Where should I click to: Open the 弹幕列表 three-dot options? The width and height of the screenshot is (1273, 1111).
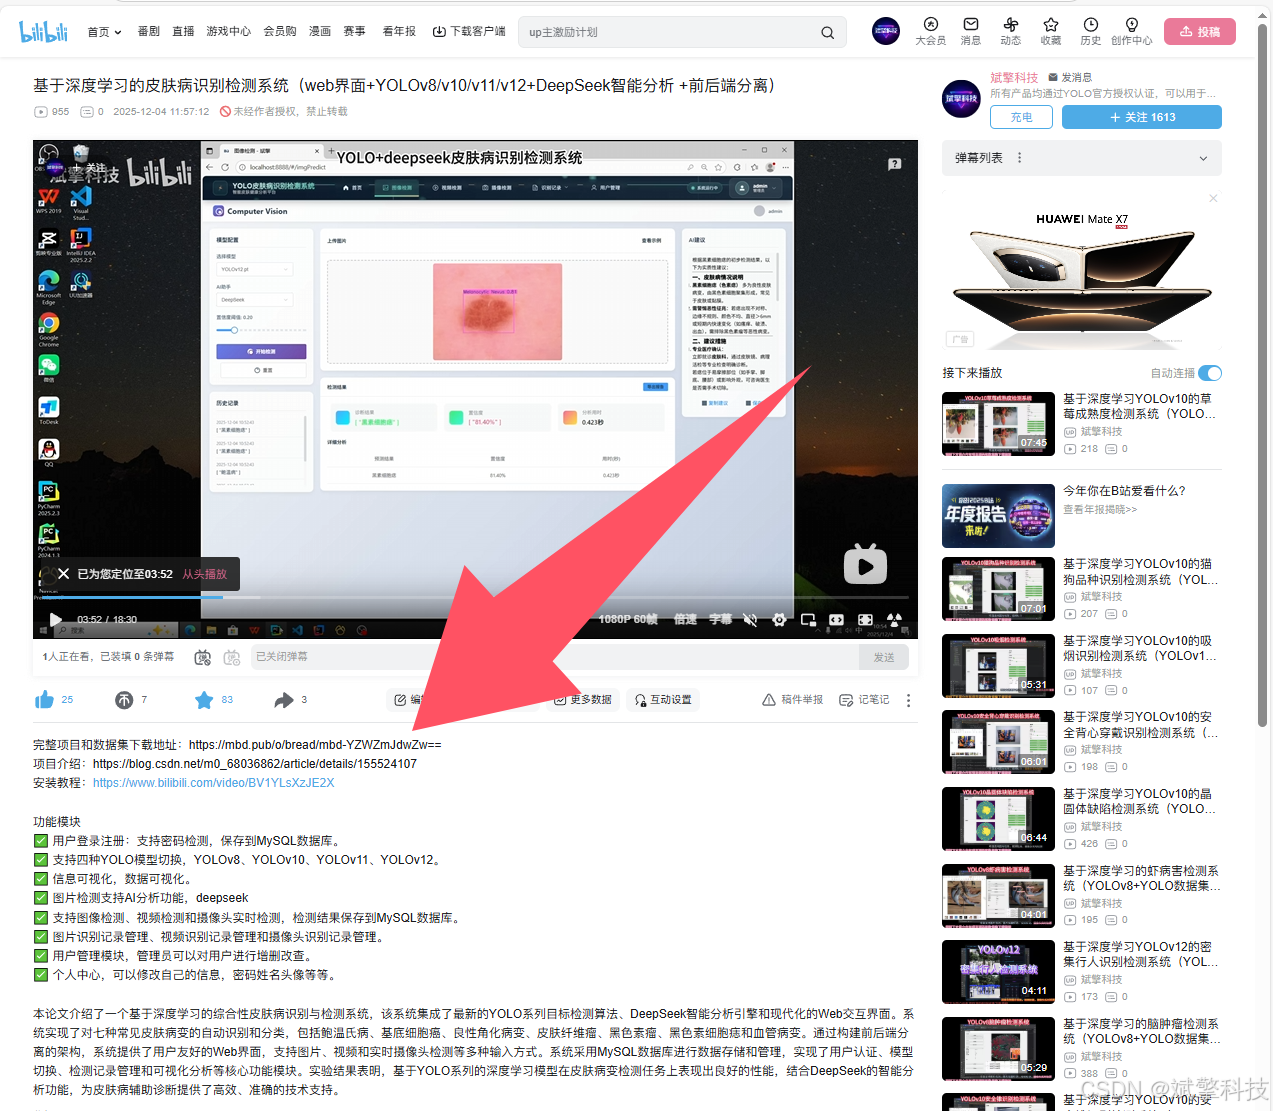click(1019, 158)
